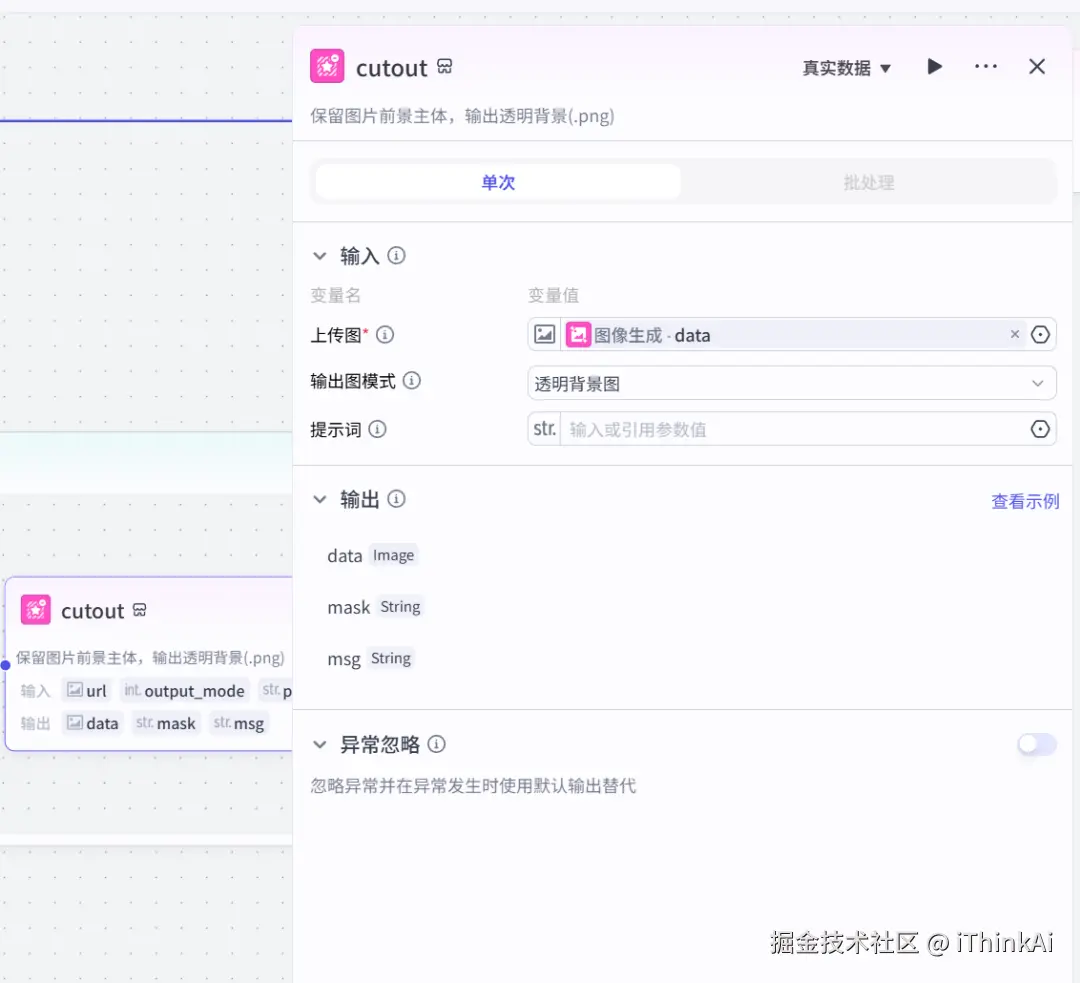Click the cutout node icon on the canvas card
This screenshot has height=983, width=1080.
point(35,610)
